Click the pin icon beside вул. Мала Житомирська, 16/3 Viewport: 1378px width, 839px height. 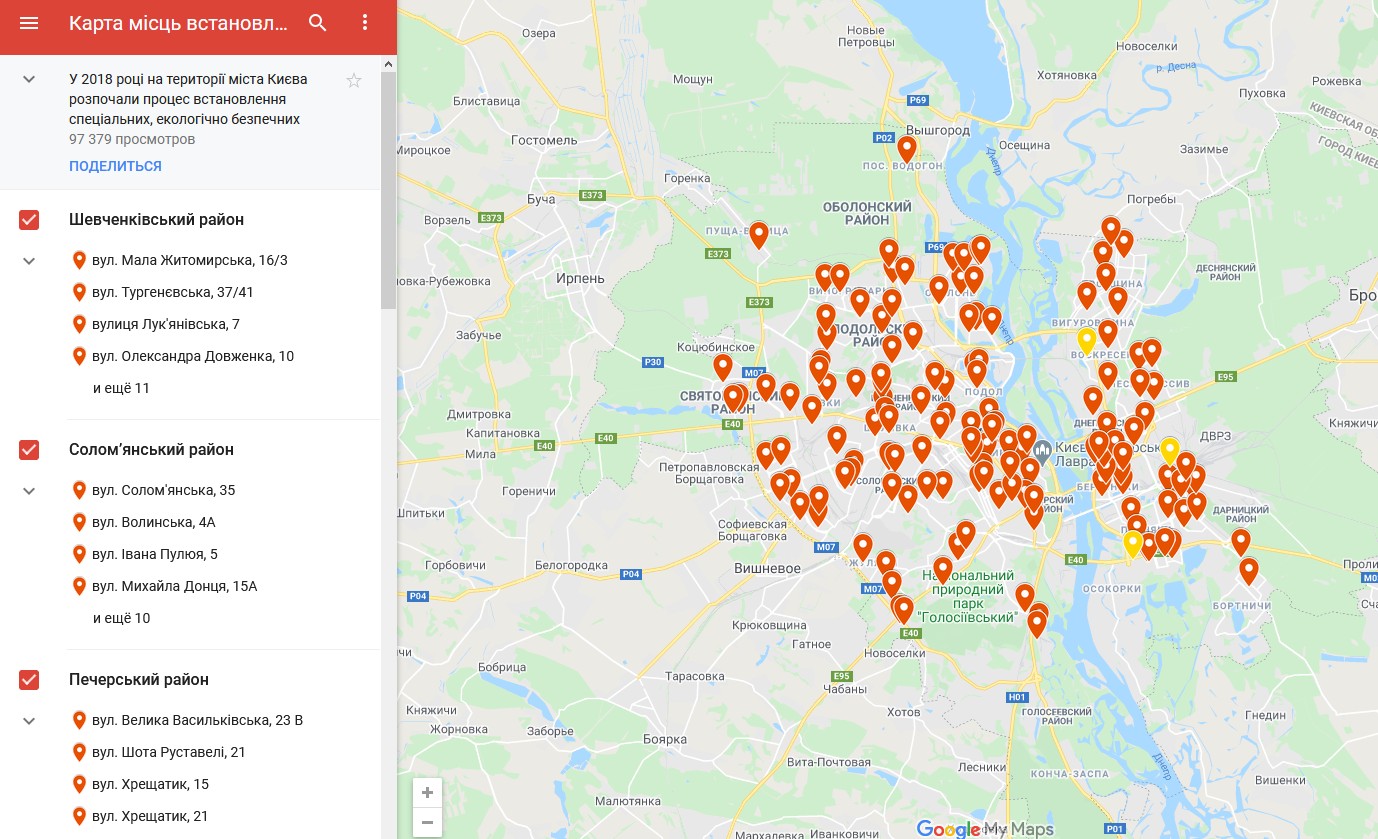click(x=80, y=260)
